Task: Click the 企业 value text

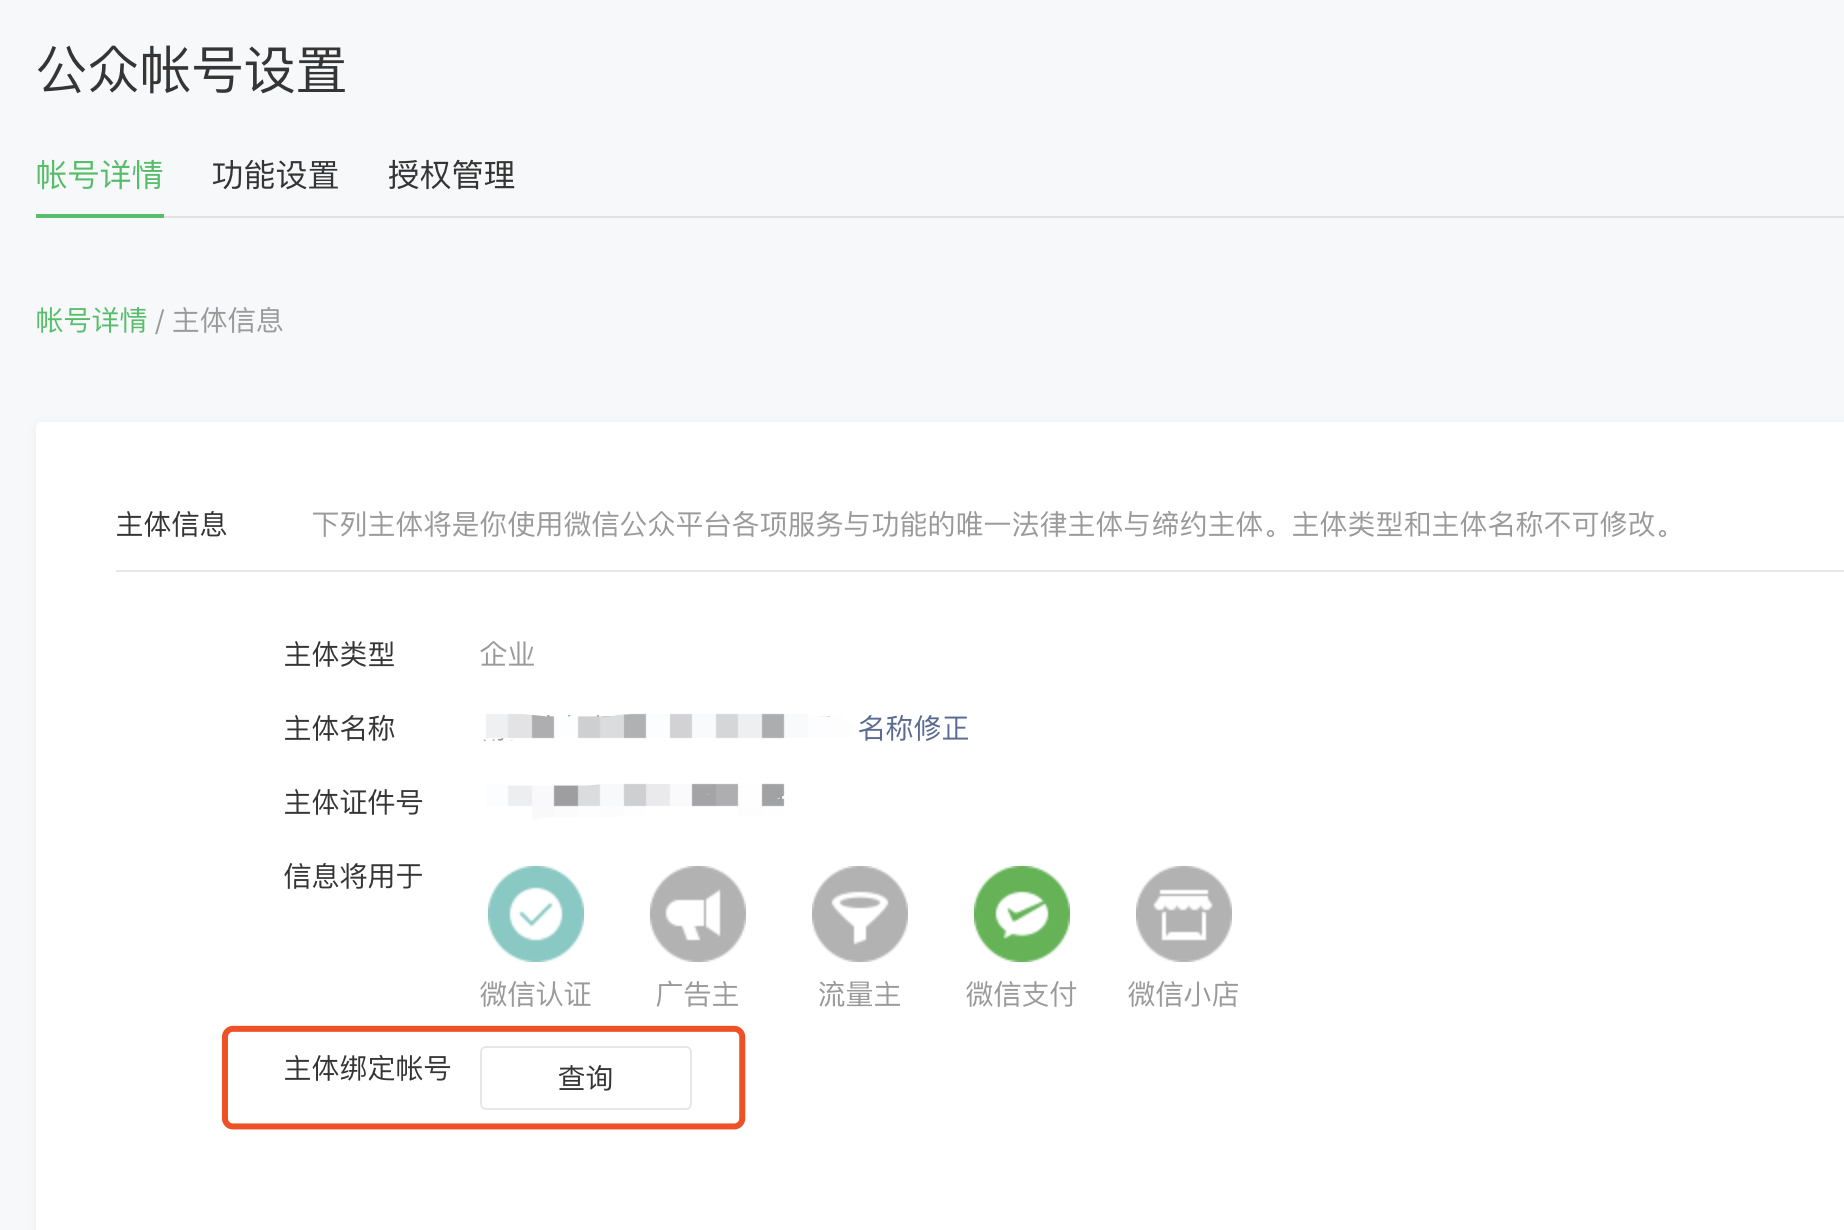Action: click(x=508, y=654)
